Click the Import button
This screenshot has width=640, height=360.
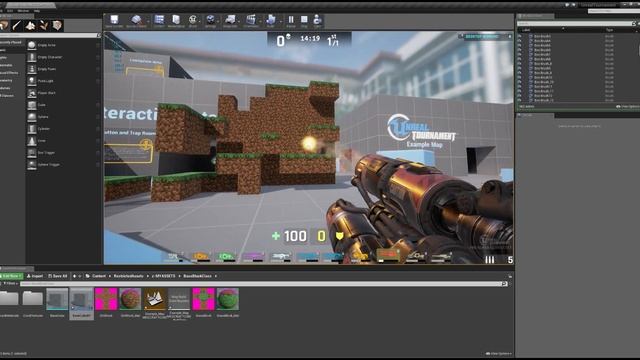(x=35, y=276)
